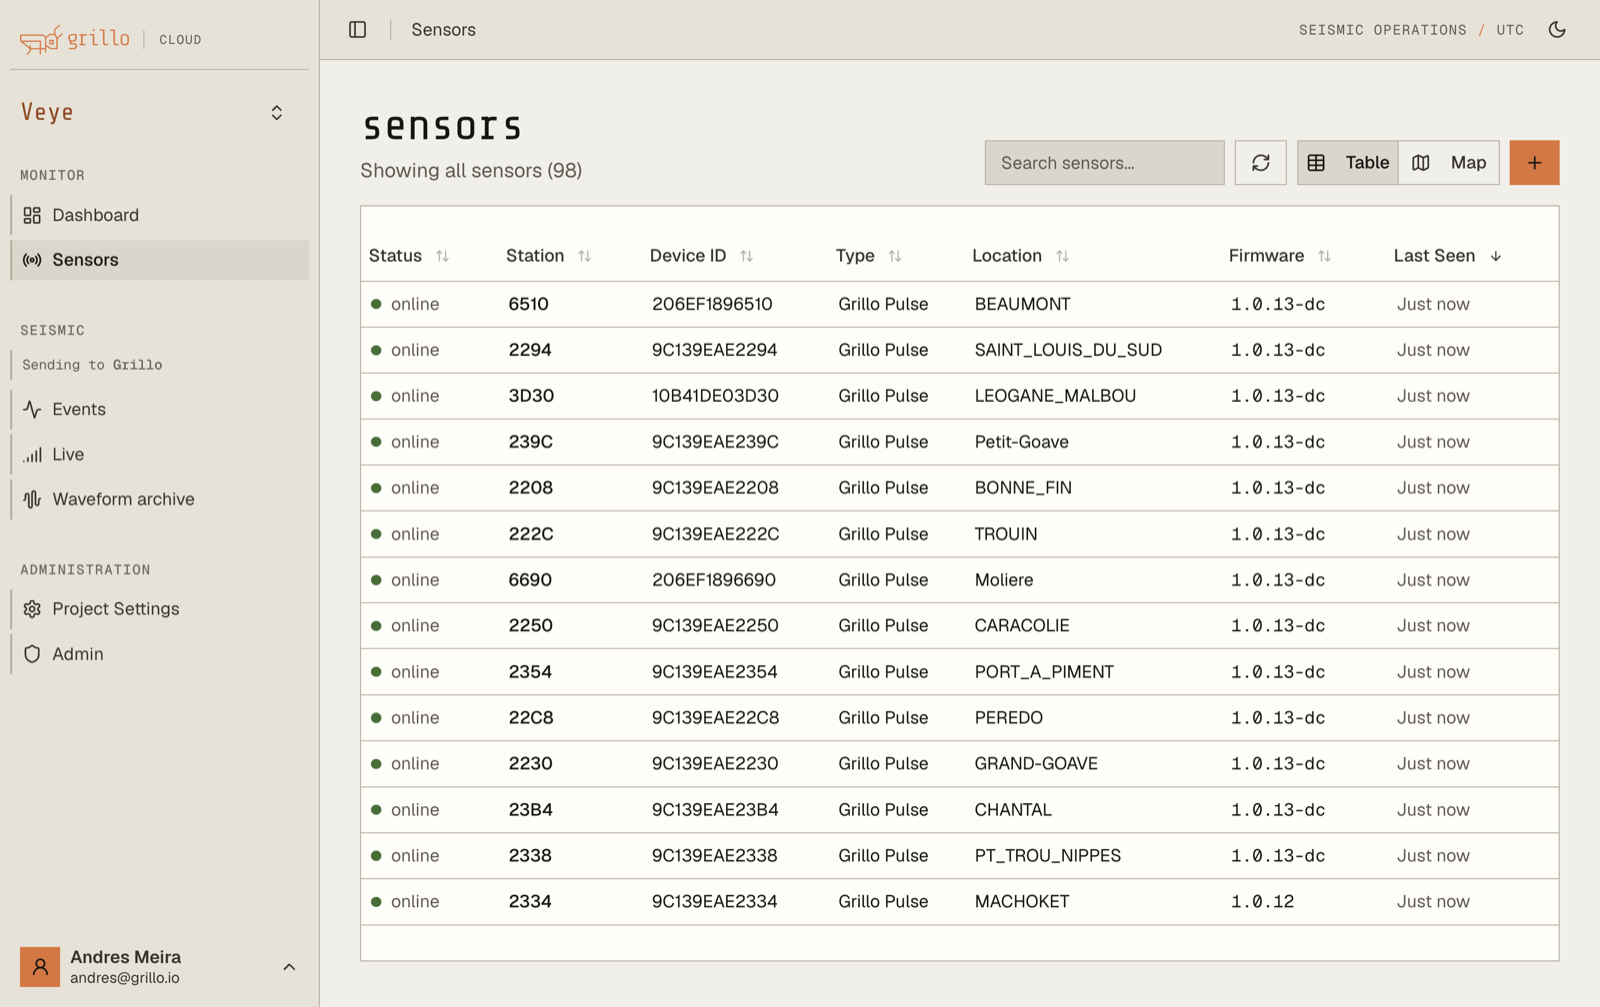Toggle the sidebar panel icon
Viewport: 1600px width, 1007px height.
tap(357, 30)
